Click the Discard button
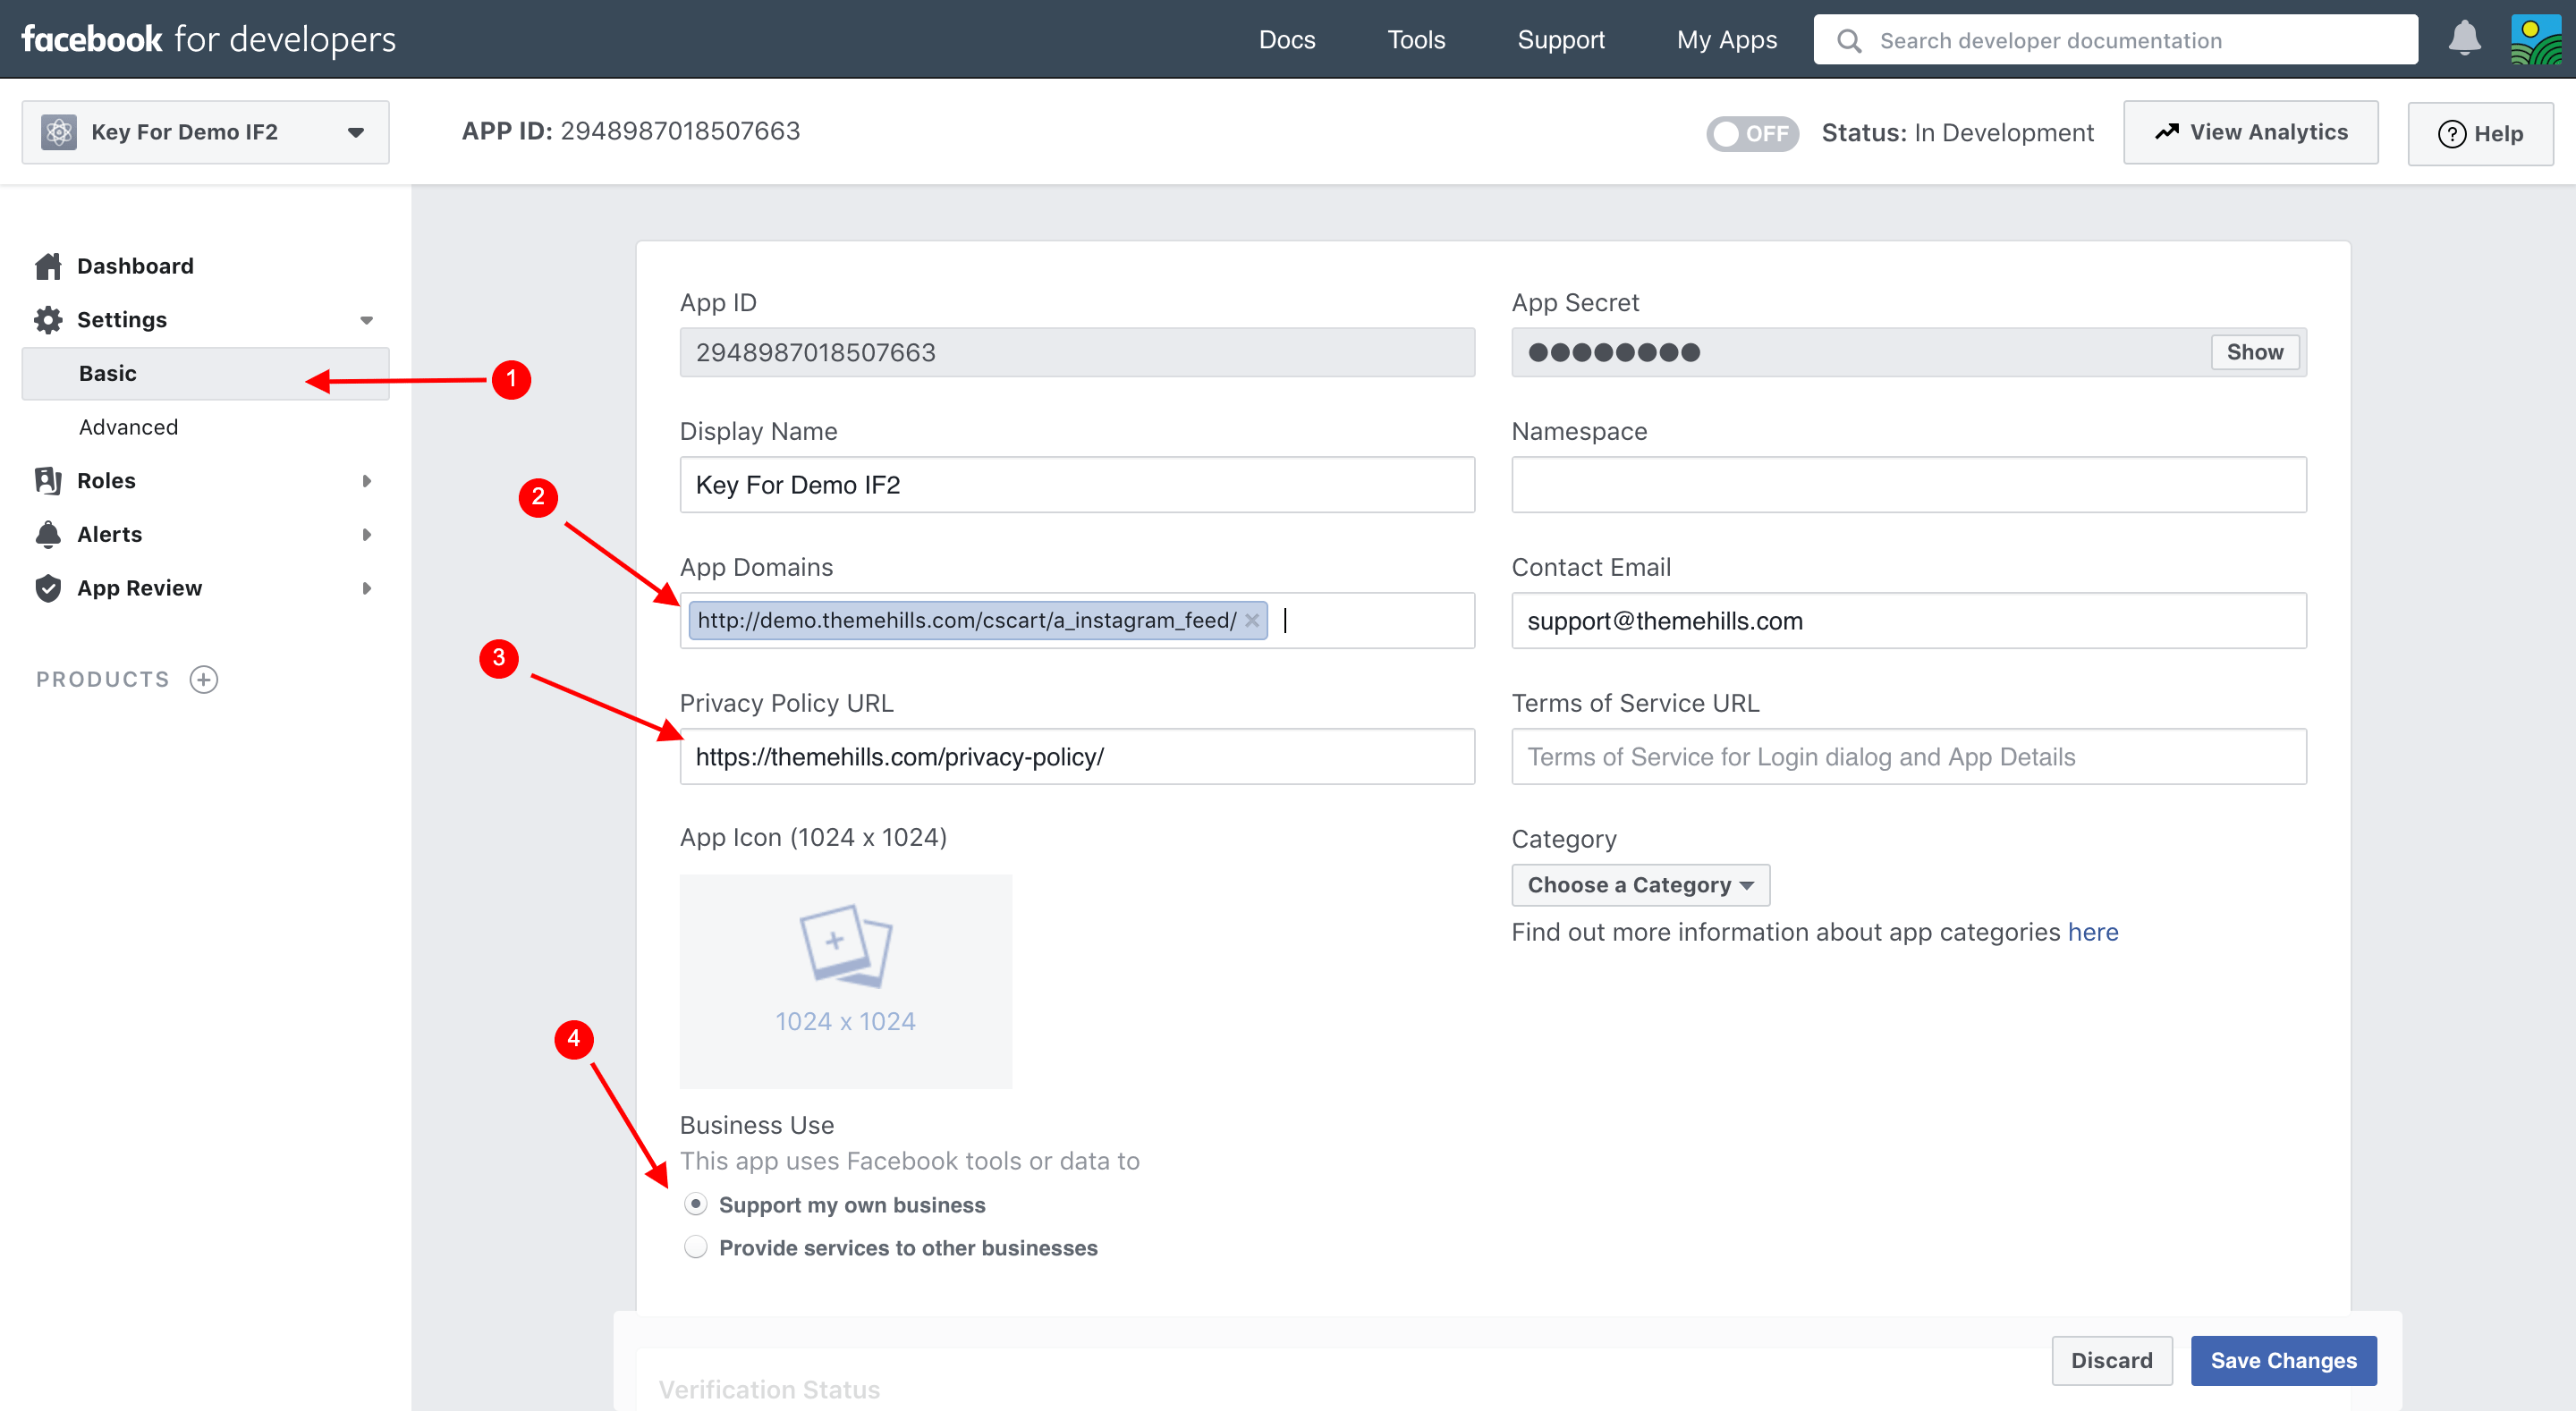2576x1411 pixels. [x=2112, y=1361]
